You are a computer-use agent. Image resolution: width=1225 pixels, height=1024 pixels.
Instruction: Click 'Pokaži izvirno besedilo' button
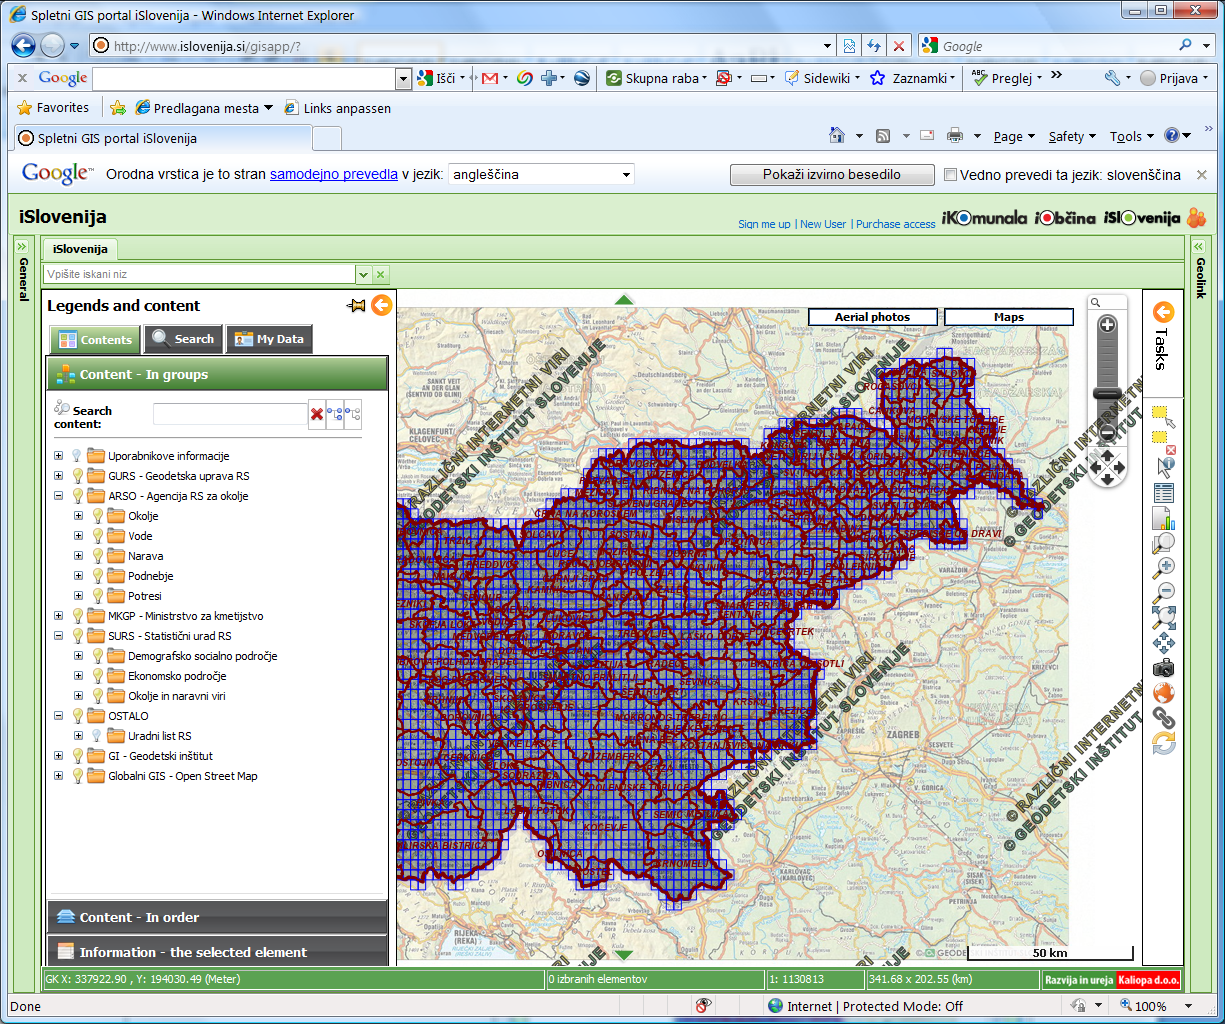832,175
